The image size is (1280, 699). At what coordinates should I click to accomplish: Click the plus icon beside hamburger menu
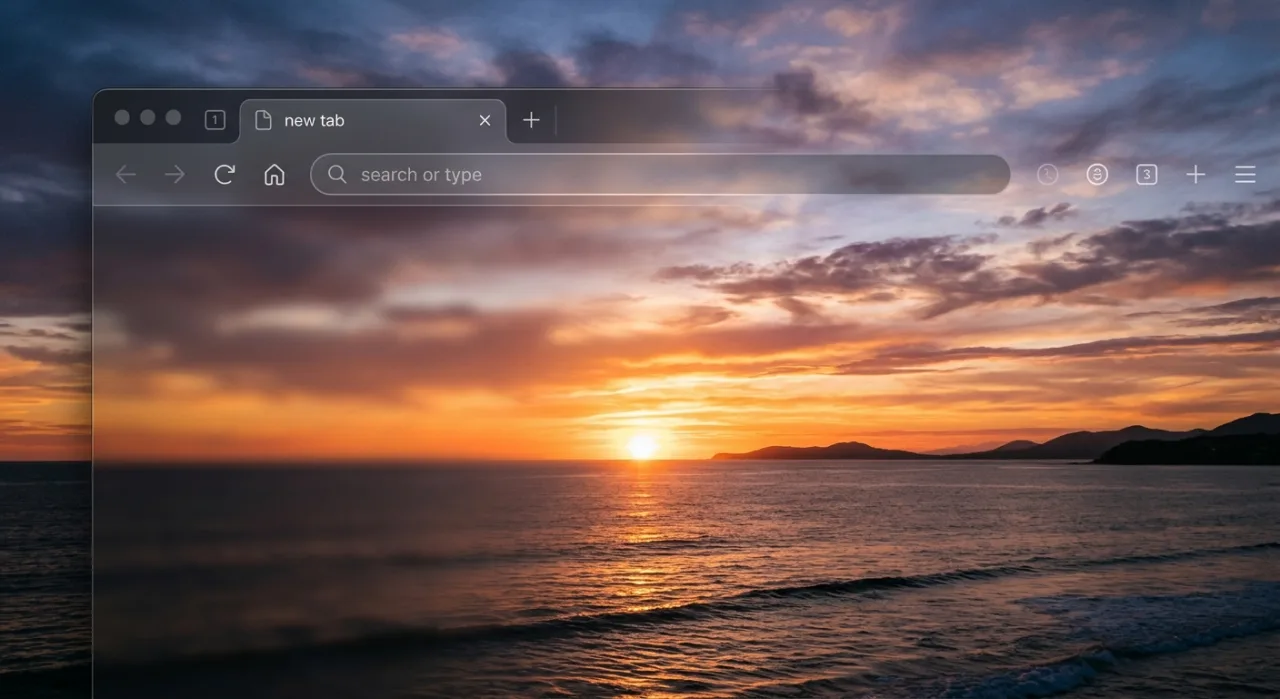1196,175
